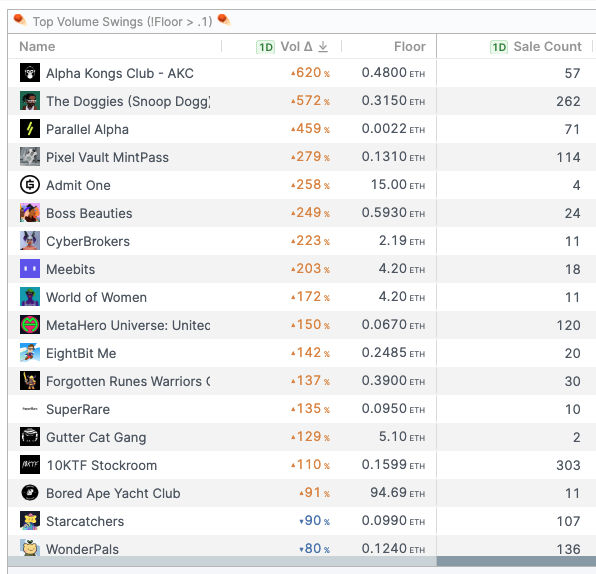Screen dimensions: 596x574
Task: Click the 90% down volume value for Starcatchers
Action: click(315, 521)
